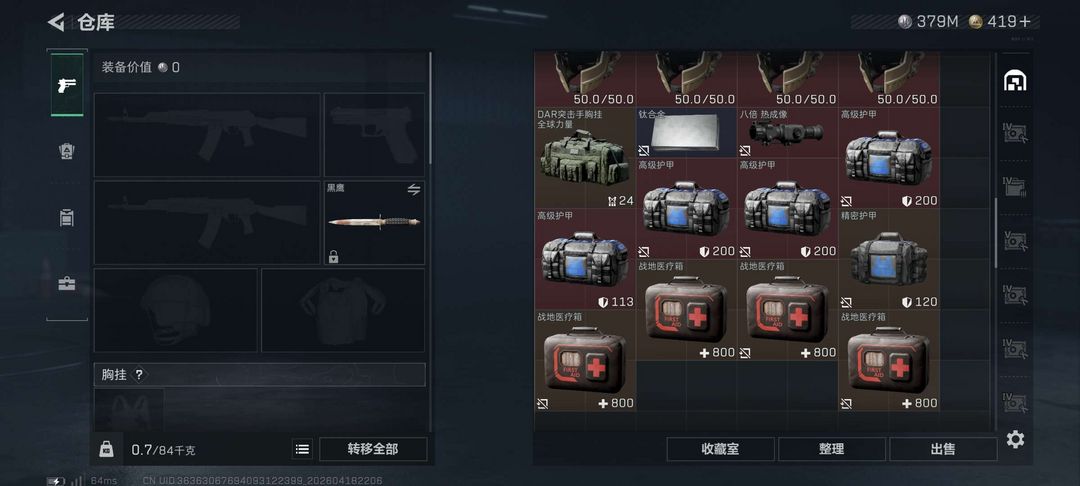Click the swap arrows icon on 黑鹰 knife slot
Viewport: 1080px width, 486px height.
[x=413, y=190]
